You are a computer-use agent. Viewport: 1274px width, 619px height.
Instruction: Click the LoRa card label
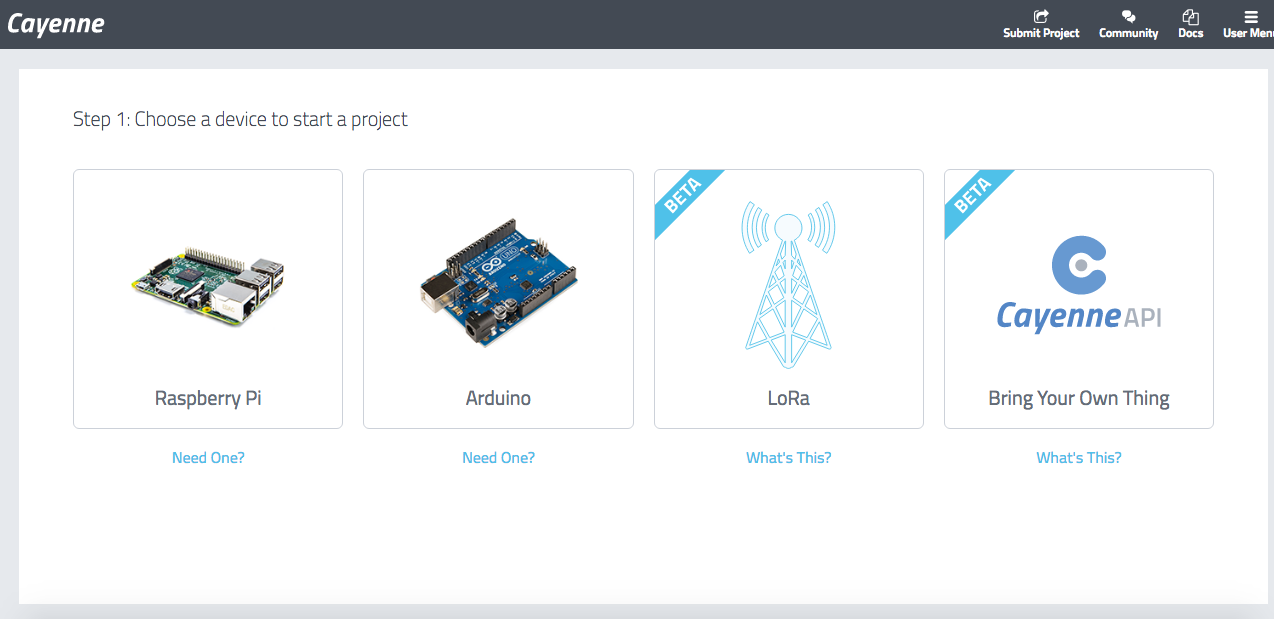(x=788, y=398)
